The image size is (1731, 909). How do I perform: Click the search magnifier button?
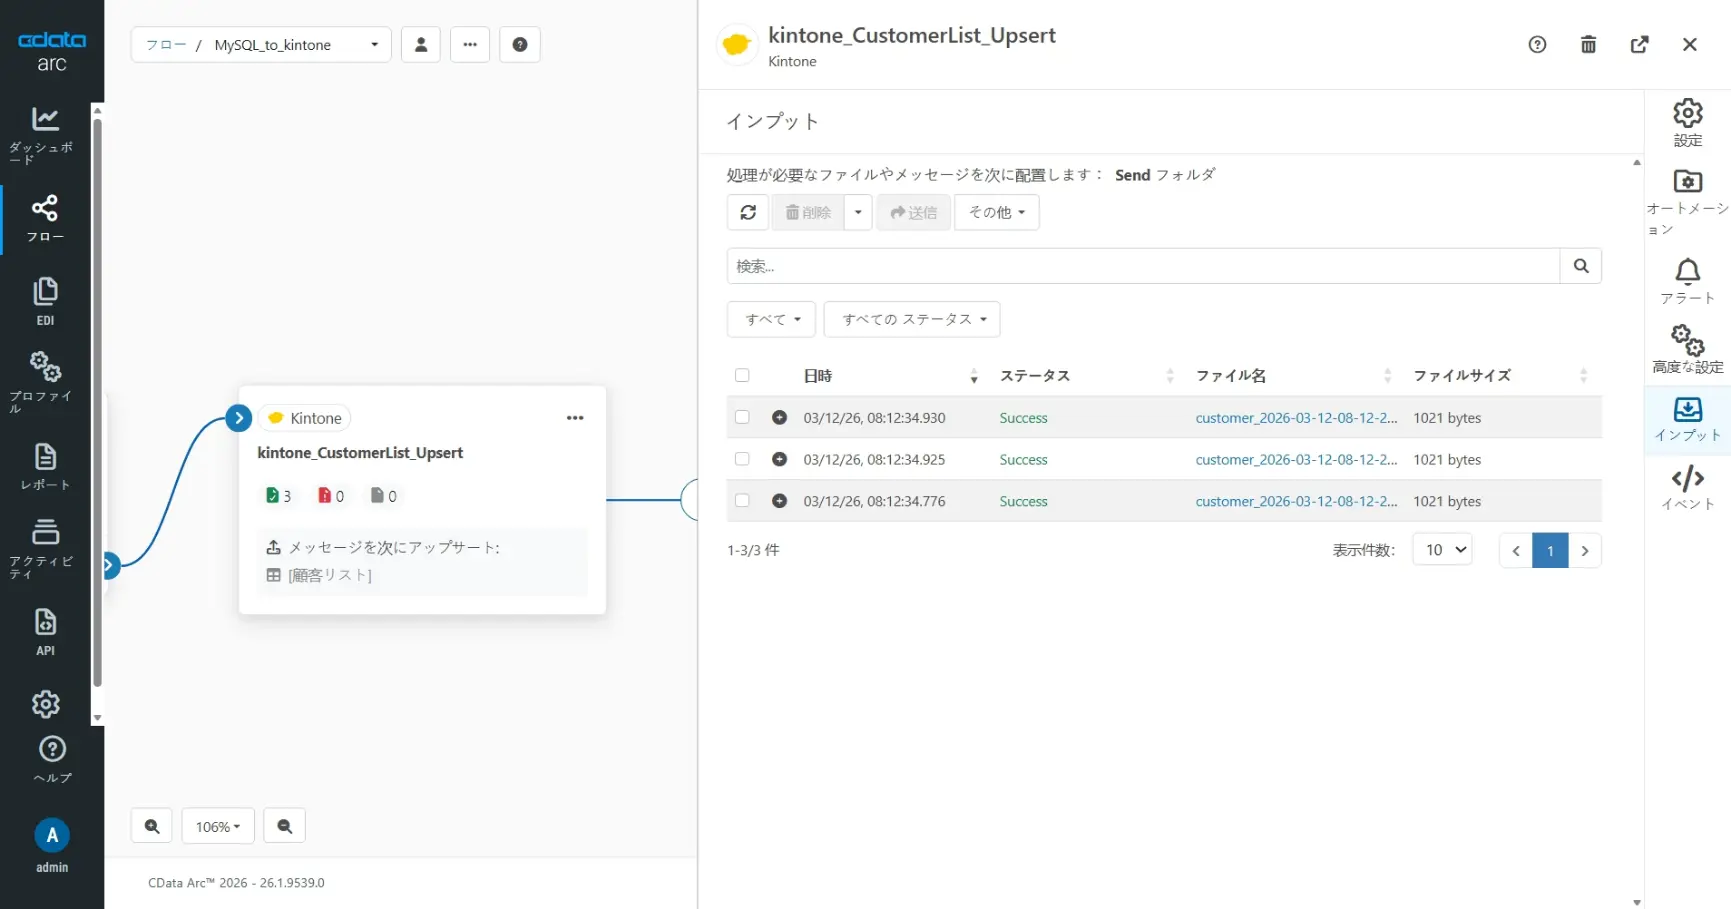(1580, 266)
